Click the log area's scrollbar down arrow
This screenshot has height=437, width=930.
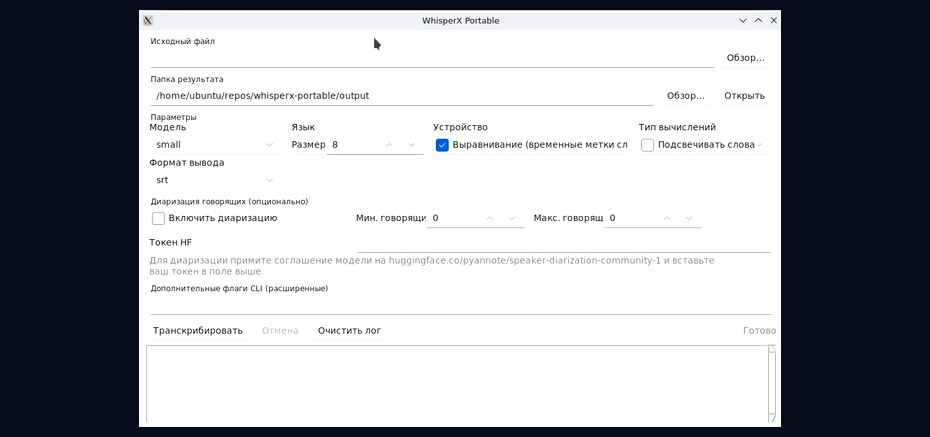click(x=772, y=419)
